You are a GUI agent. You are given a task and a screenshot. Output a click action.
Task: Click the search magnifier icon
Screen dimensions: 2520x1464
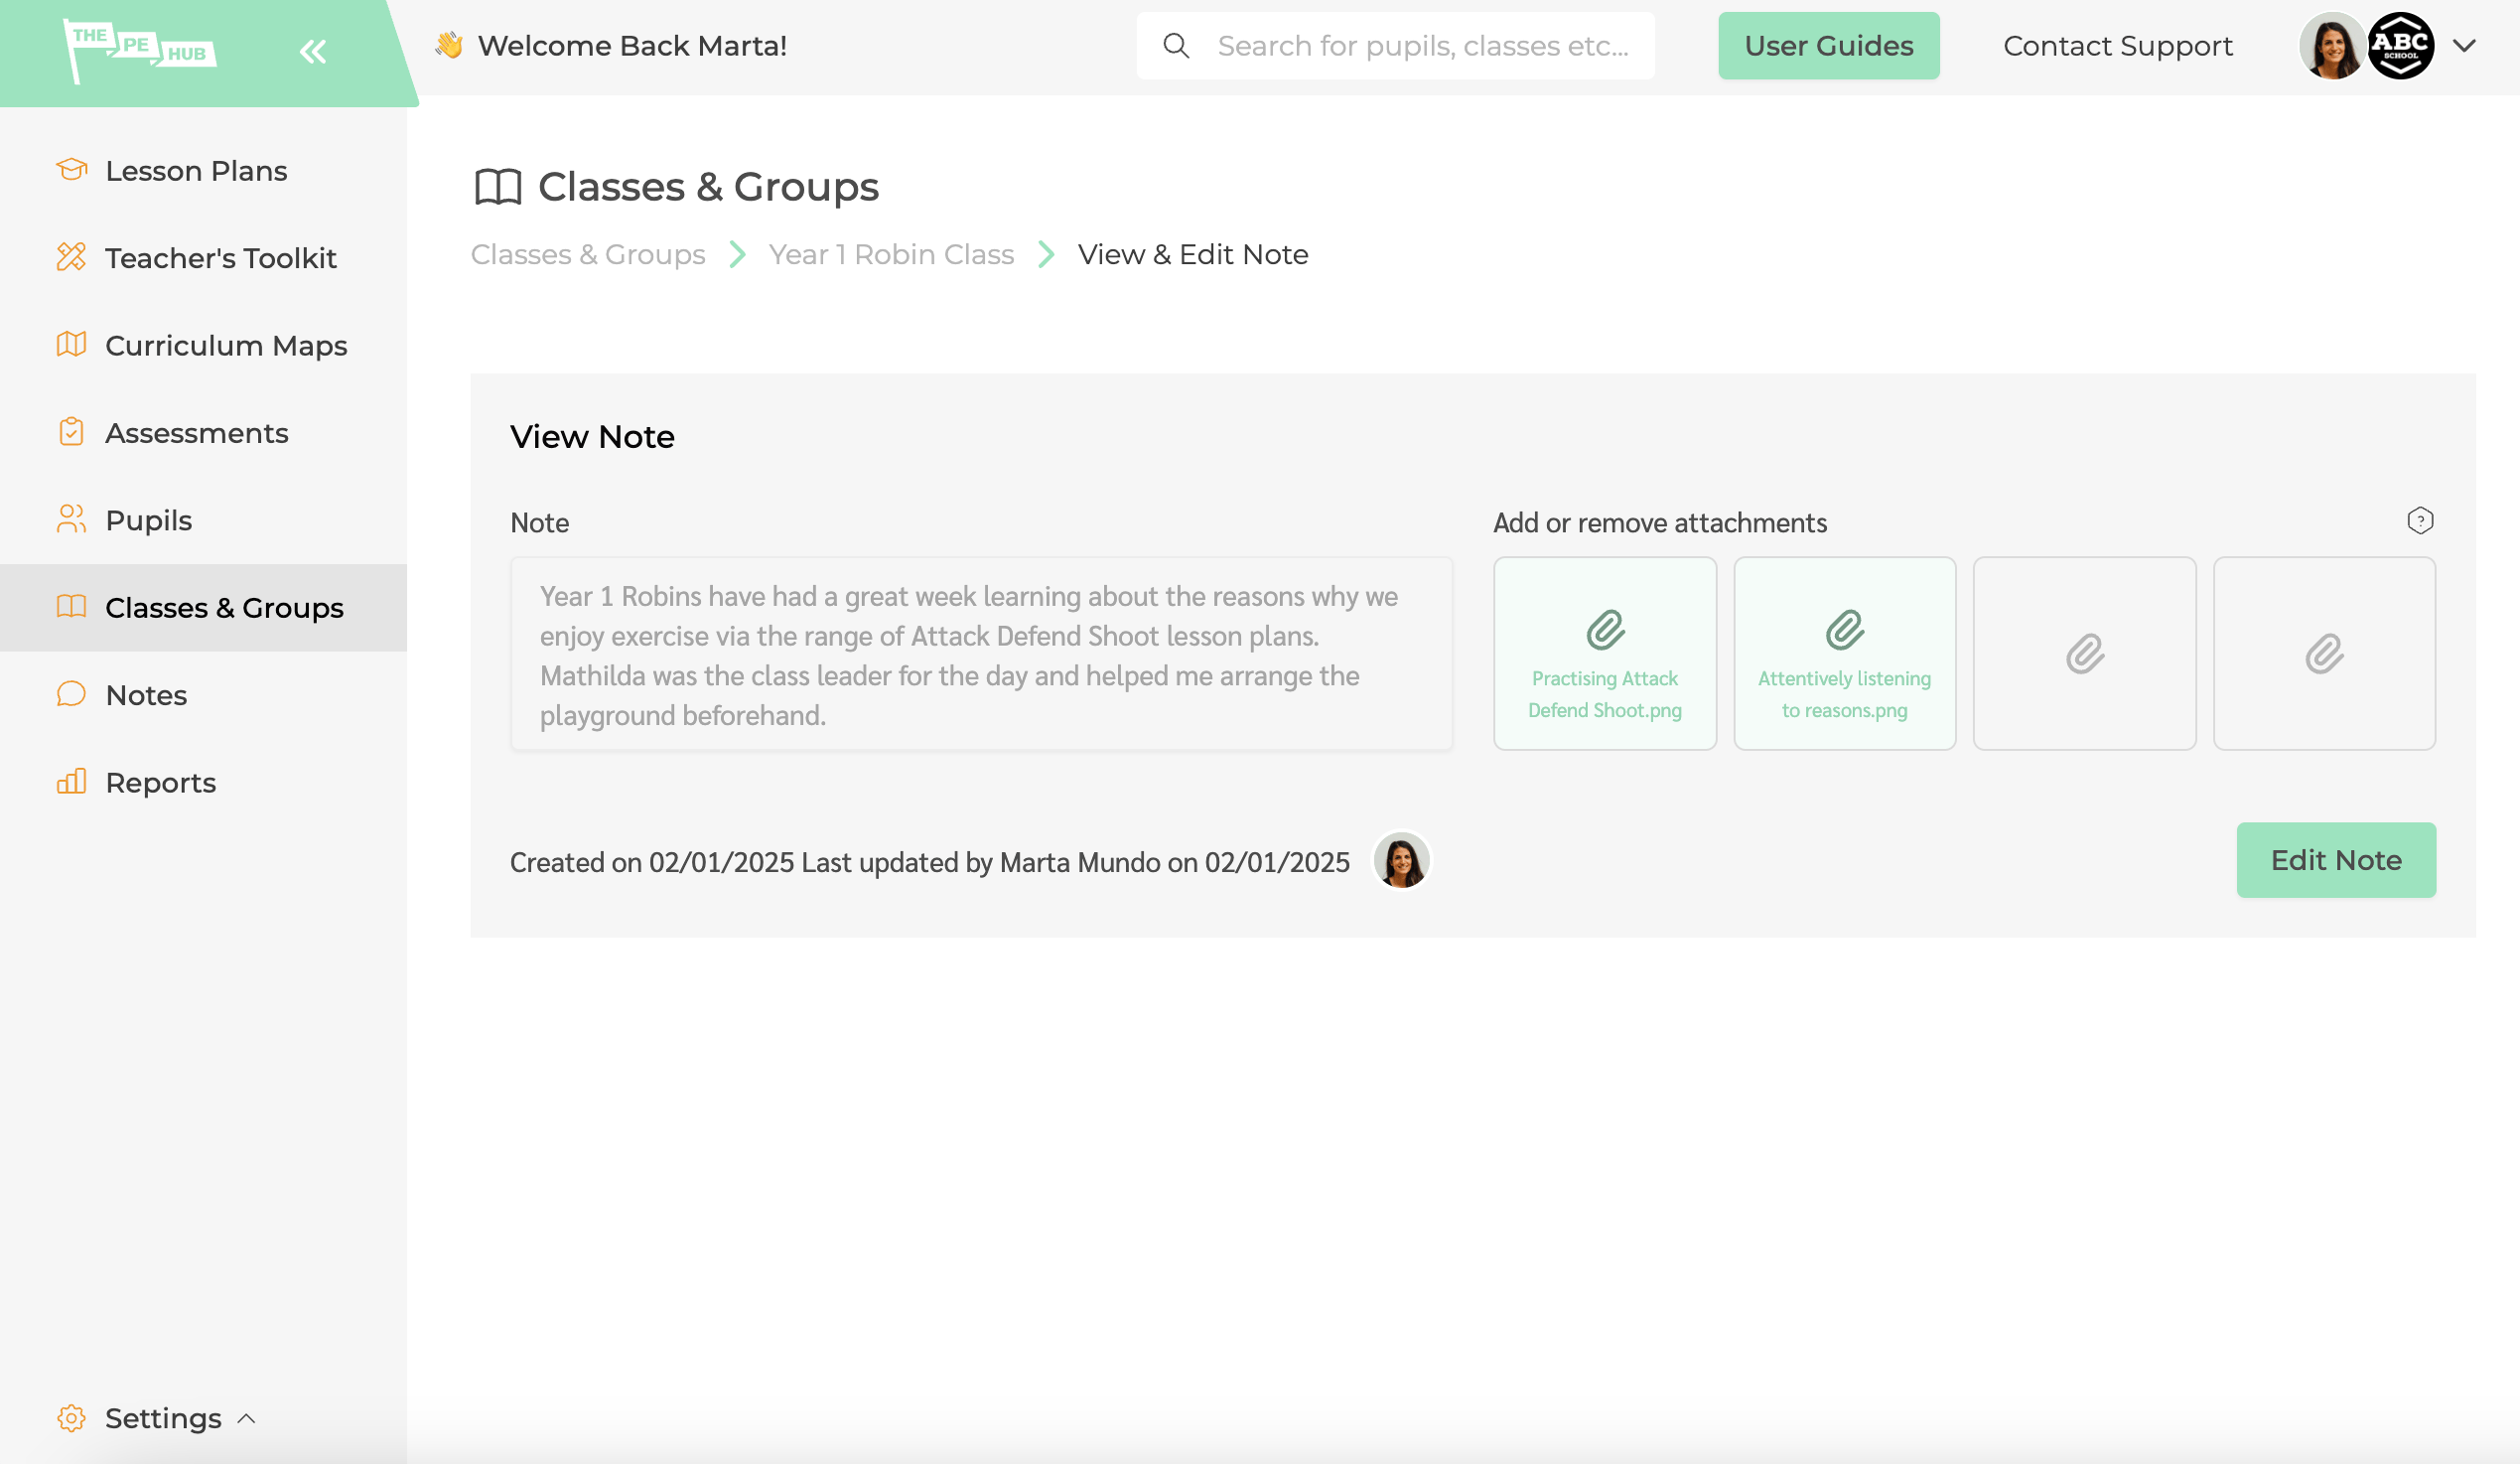tap(1177, 45)
